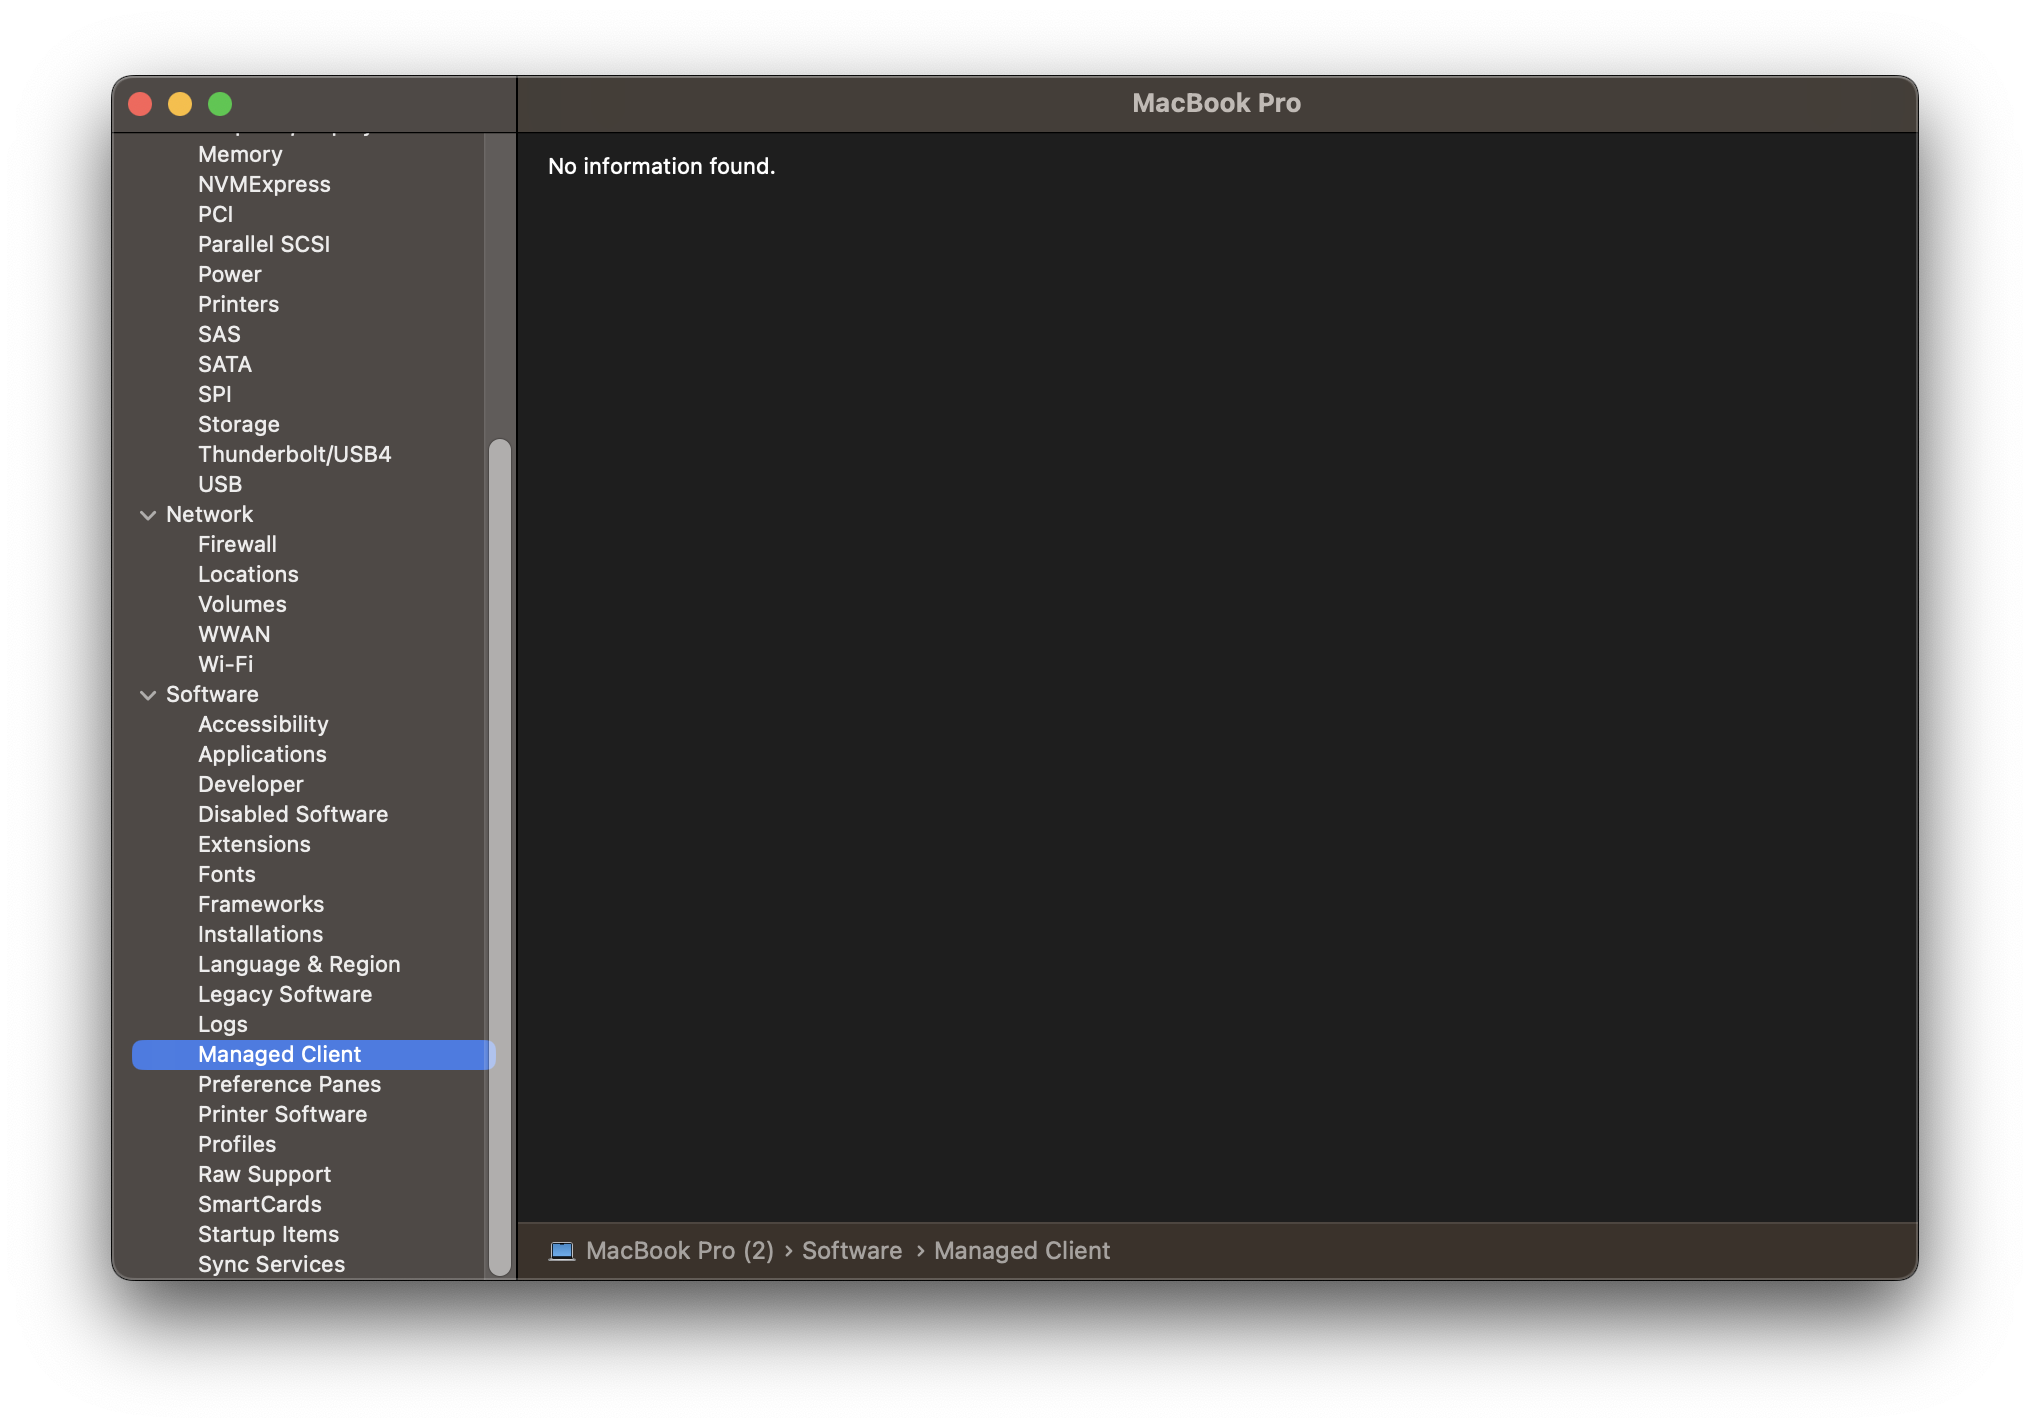Click the green zoom window button
Viewport: 2030px width, 1428px height.
[220, 104]
